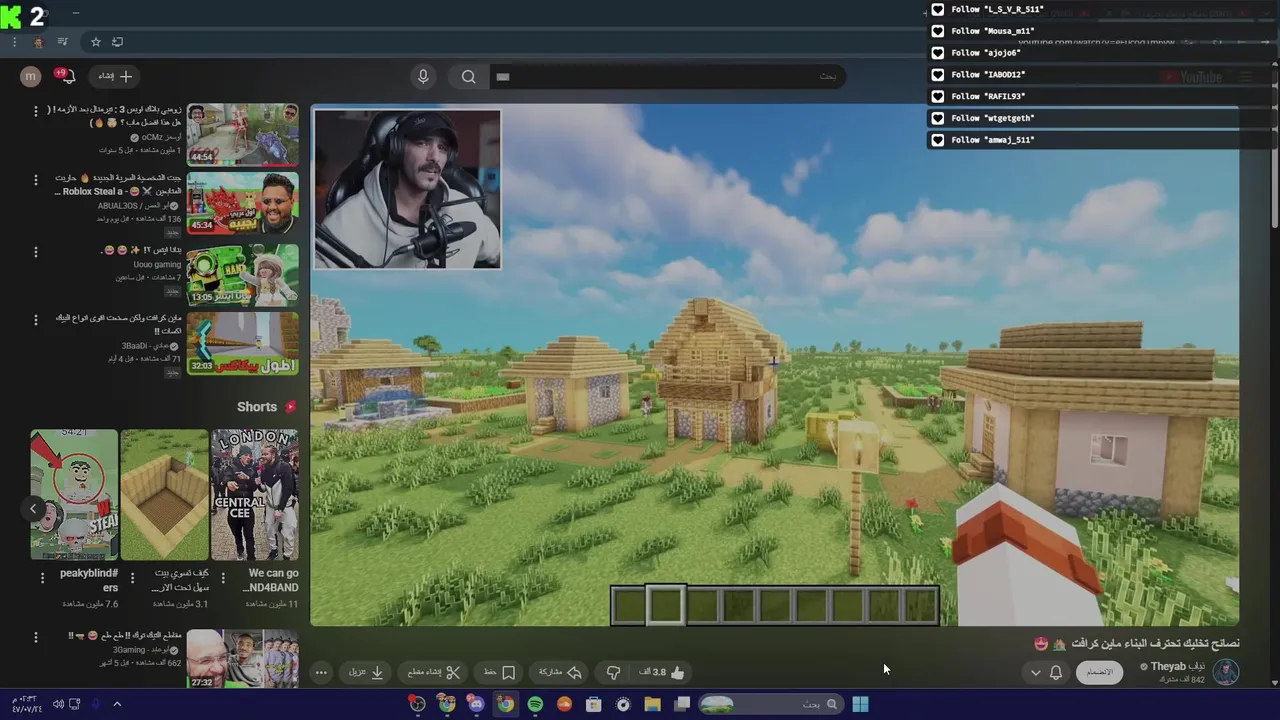Open more actions three-dot button under the video
The width and height of the screenshot is (1280, 720).
click(x=321, y=673)
